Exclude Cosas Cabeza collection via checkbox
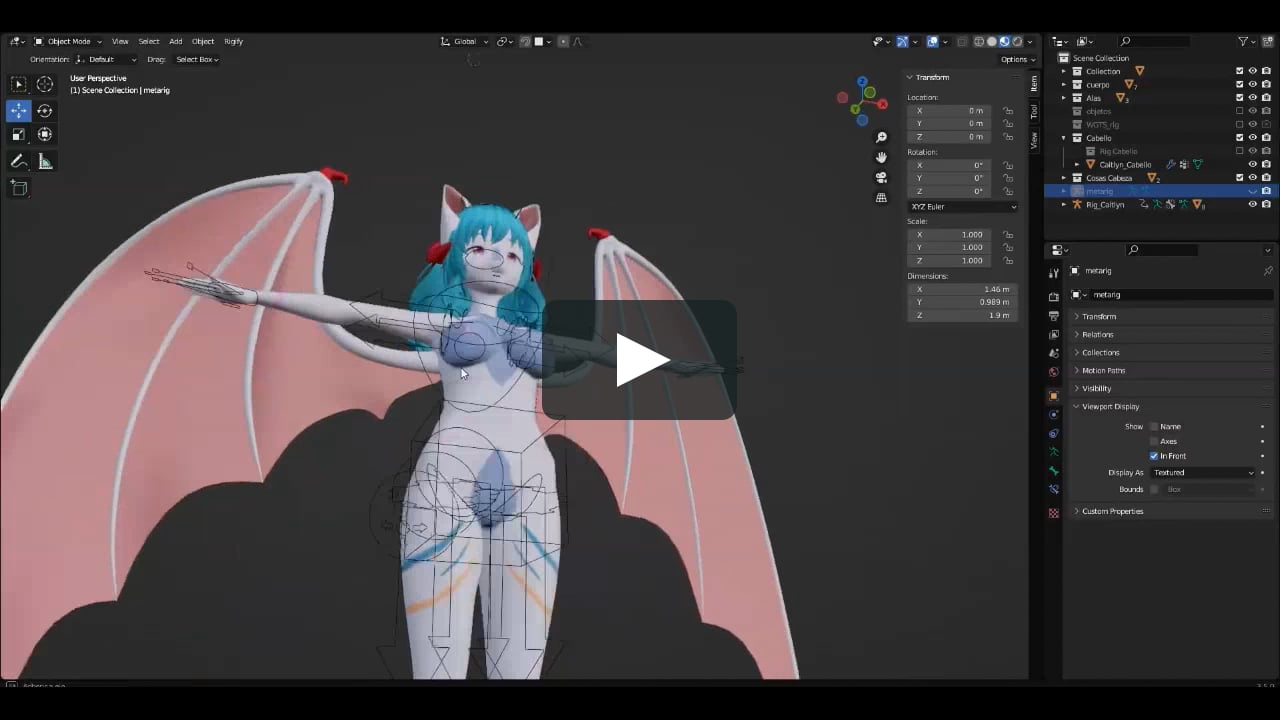The height and width of the screenshot is (720, 1280). [1240, 178]
